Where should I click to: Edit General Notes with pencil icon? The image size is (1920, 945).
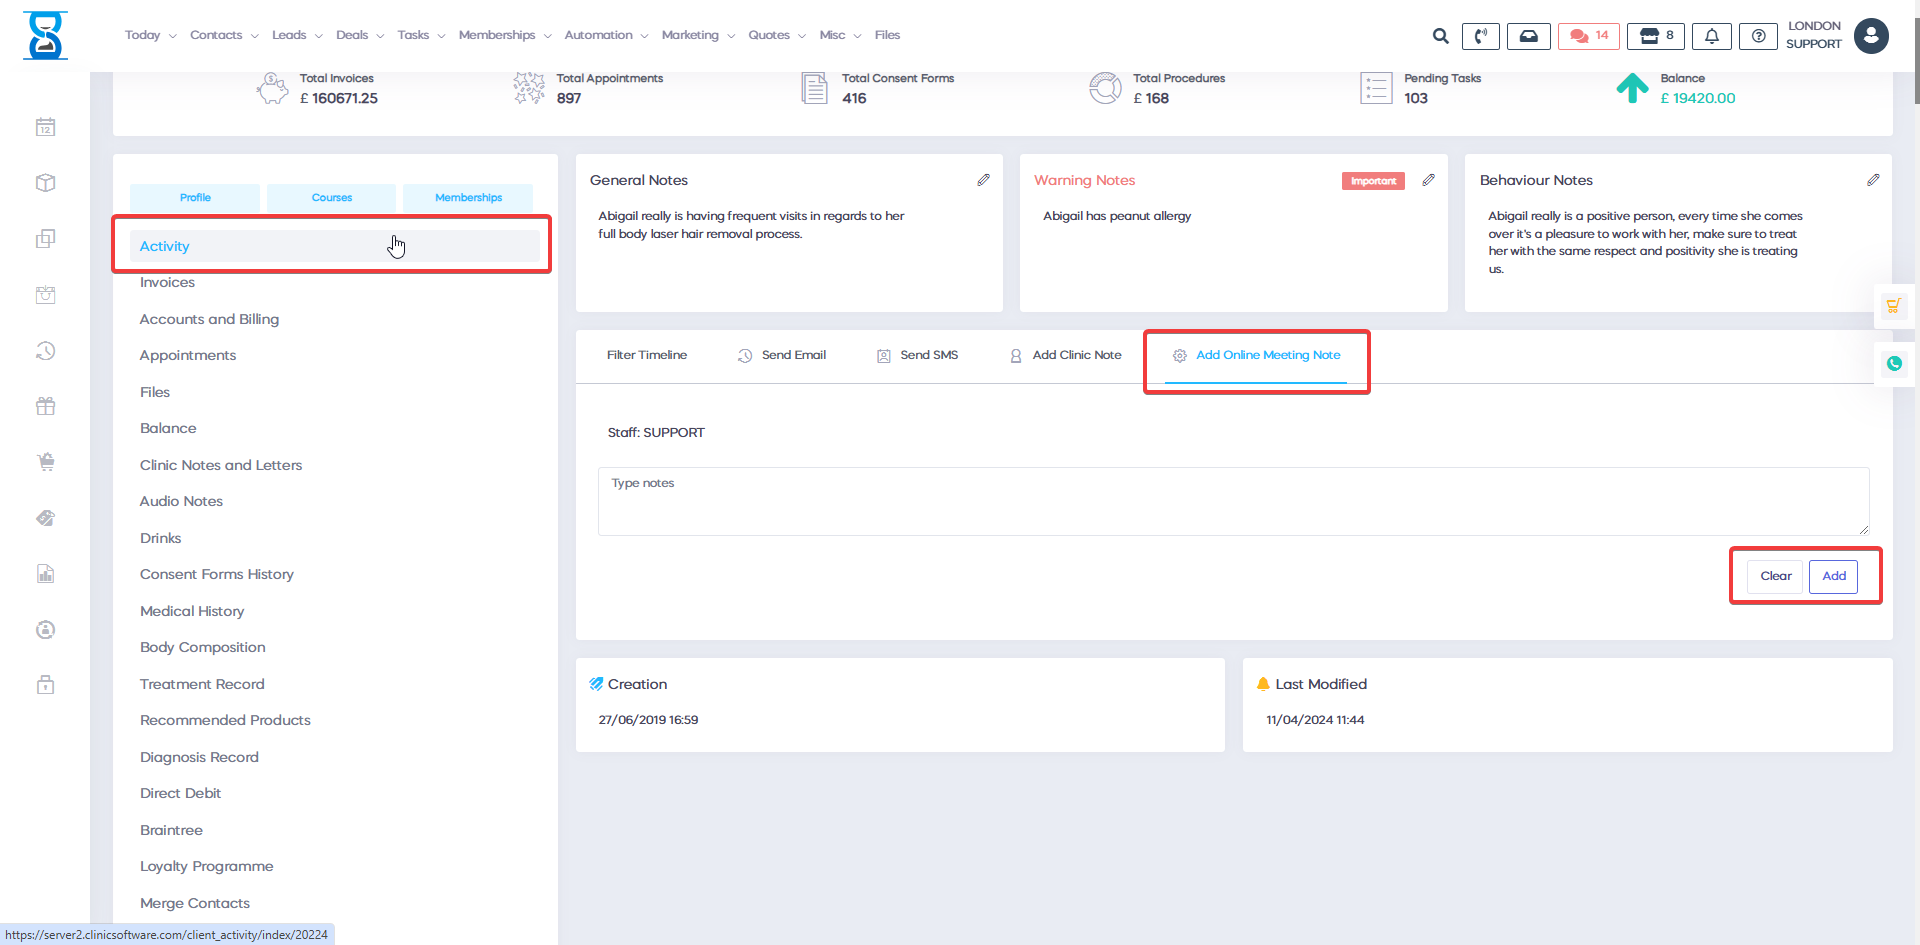pyautogui.click(x=983, y=180)
